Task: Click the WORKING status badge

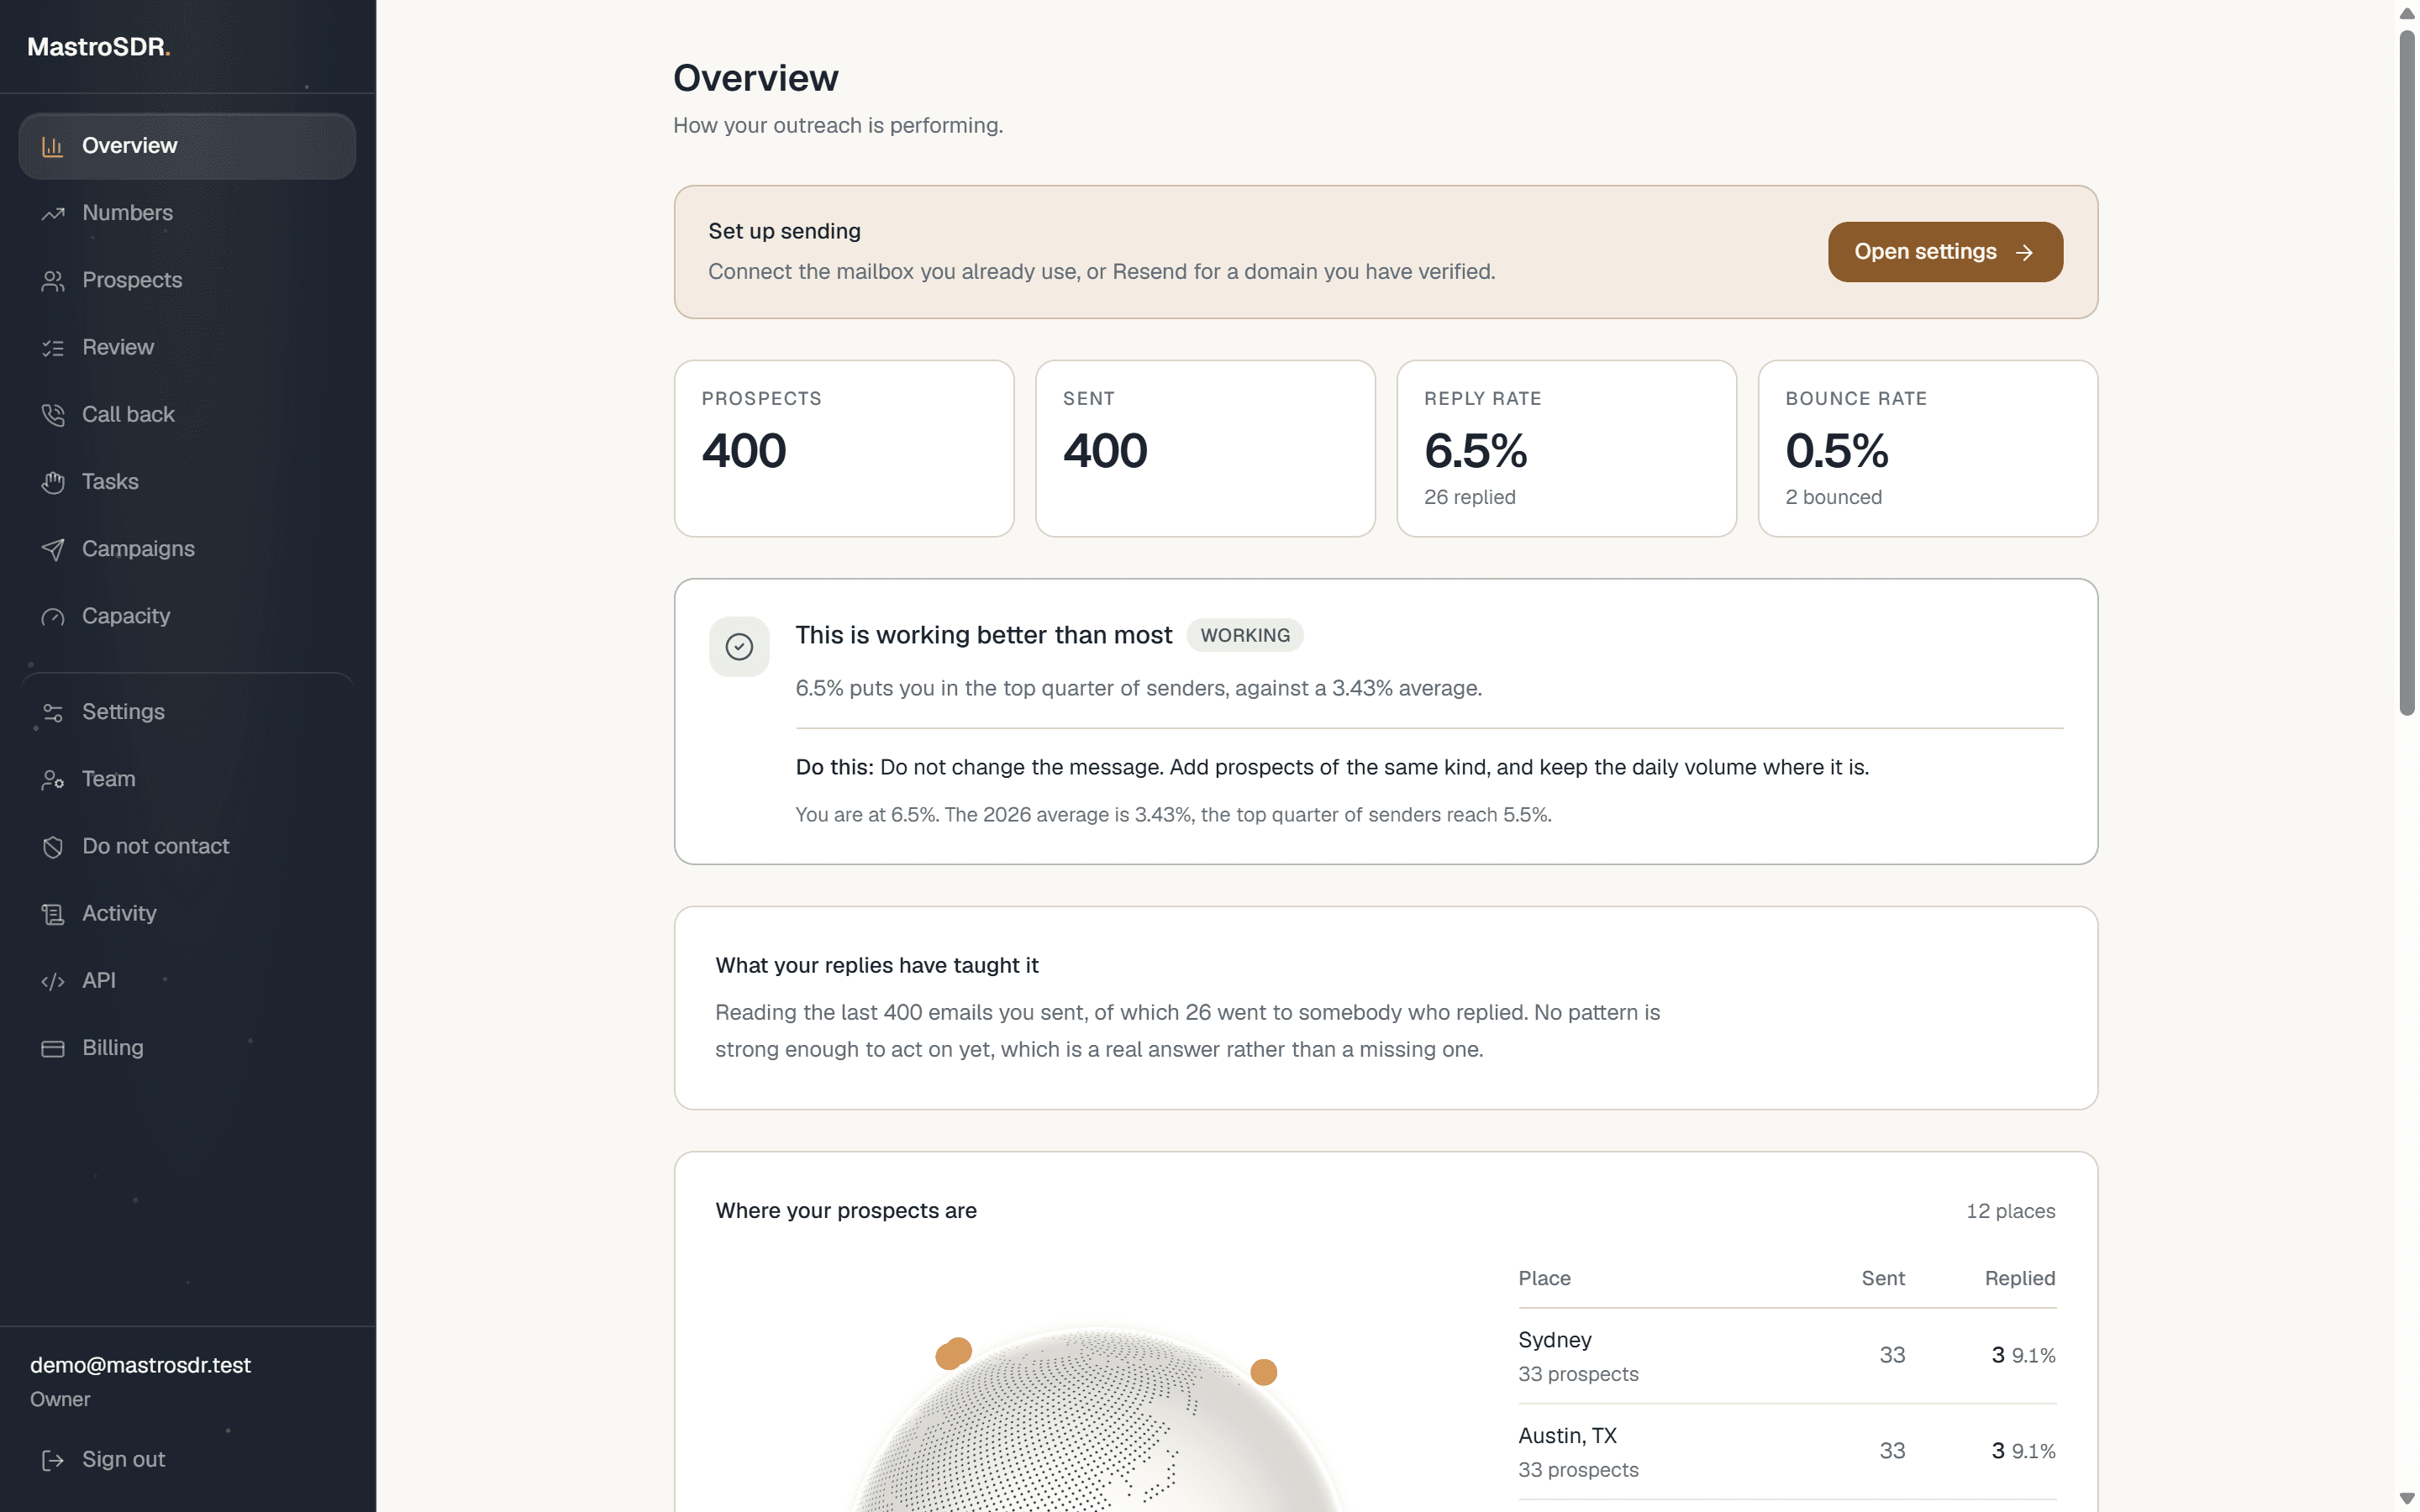Action: (1245, 636)
